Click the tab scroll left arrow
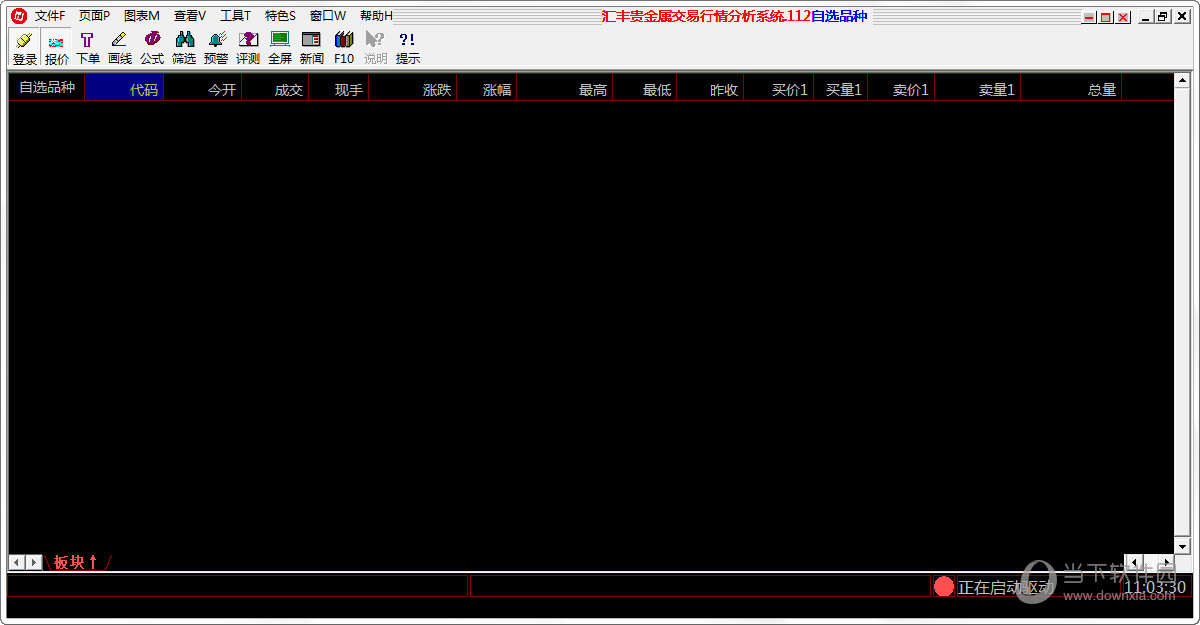 [x=17, y=562]
